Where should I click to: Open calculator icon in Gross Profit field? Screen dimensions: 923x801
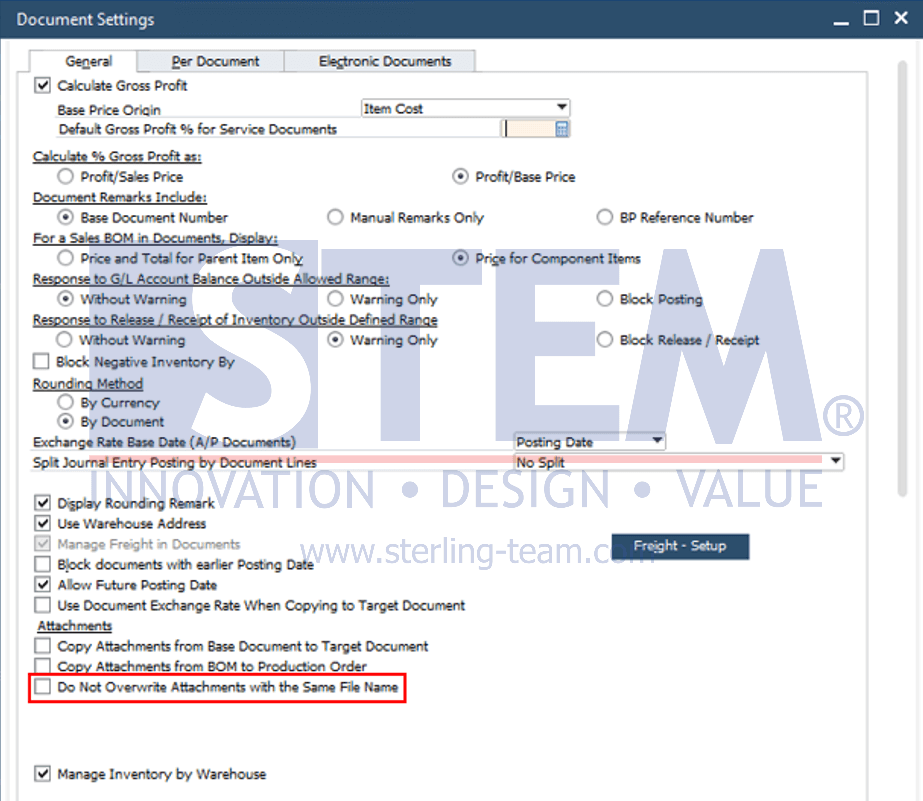562,129
